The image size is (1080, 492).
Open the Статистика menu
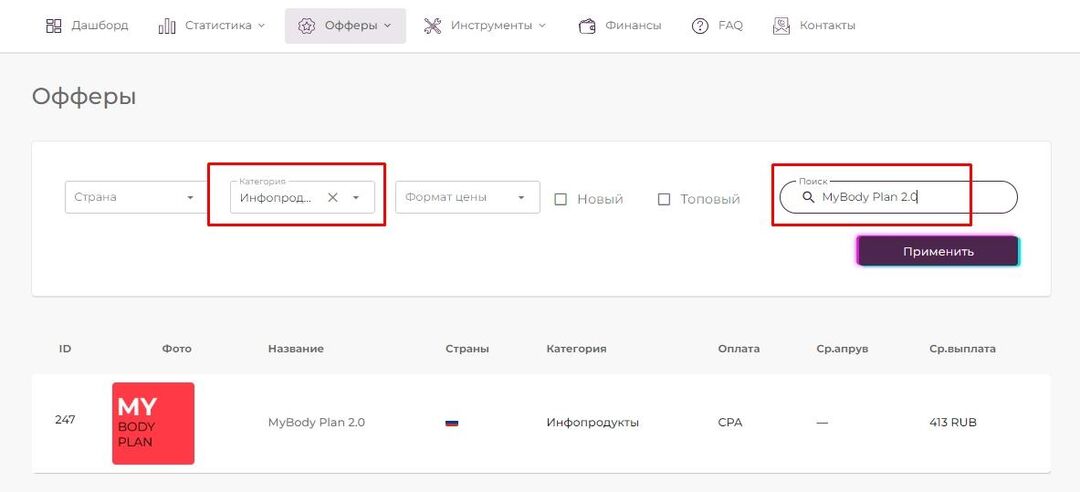218,26
